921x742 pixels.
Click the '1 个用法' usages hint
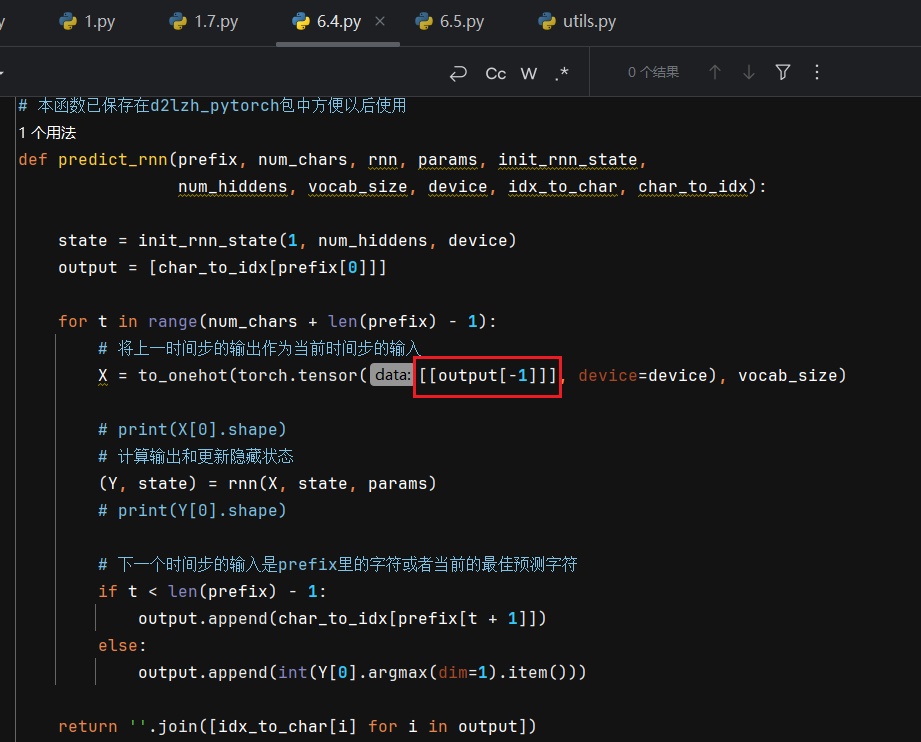(x=47, y=133)
